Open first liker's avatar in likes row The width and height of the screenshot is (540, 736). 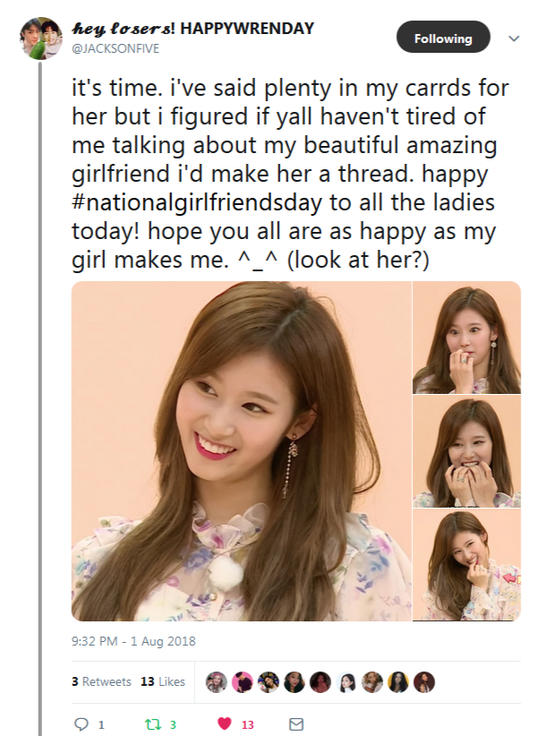point(216,682)
